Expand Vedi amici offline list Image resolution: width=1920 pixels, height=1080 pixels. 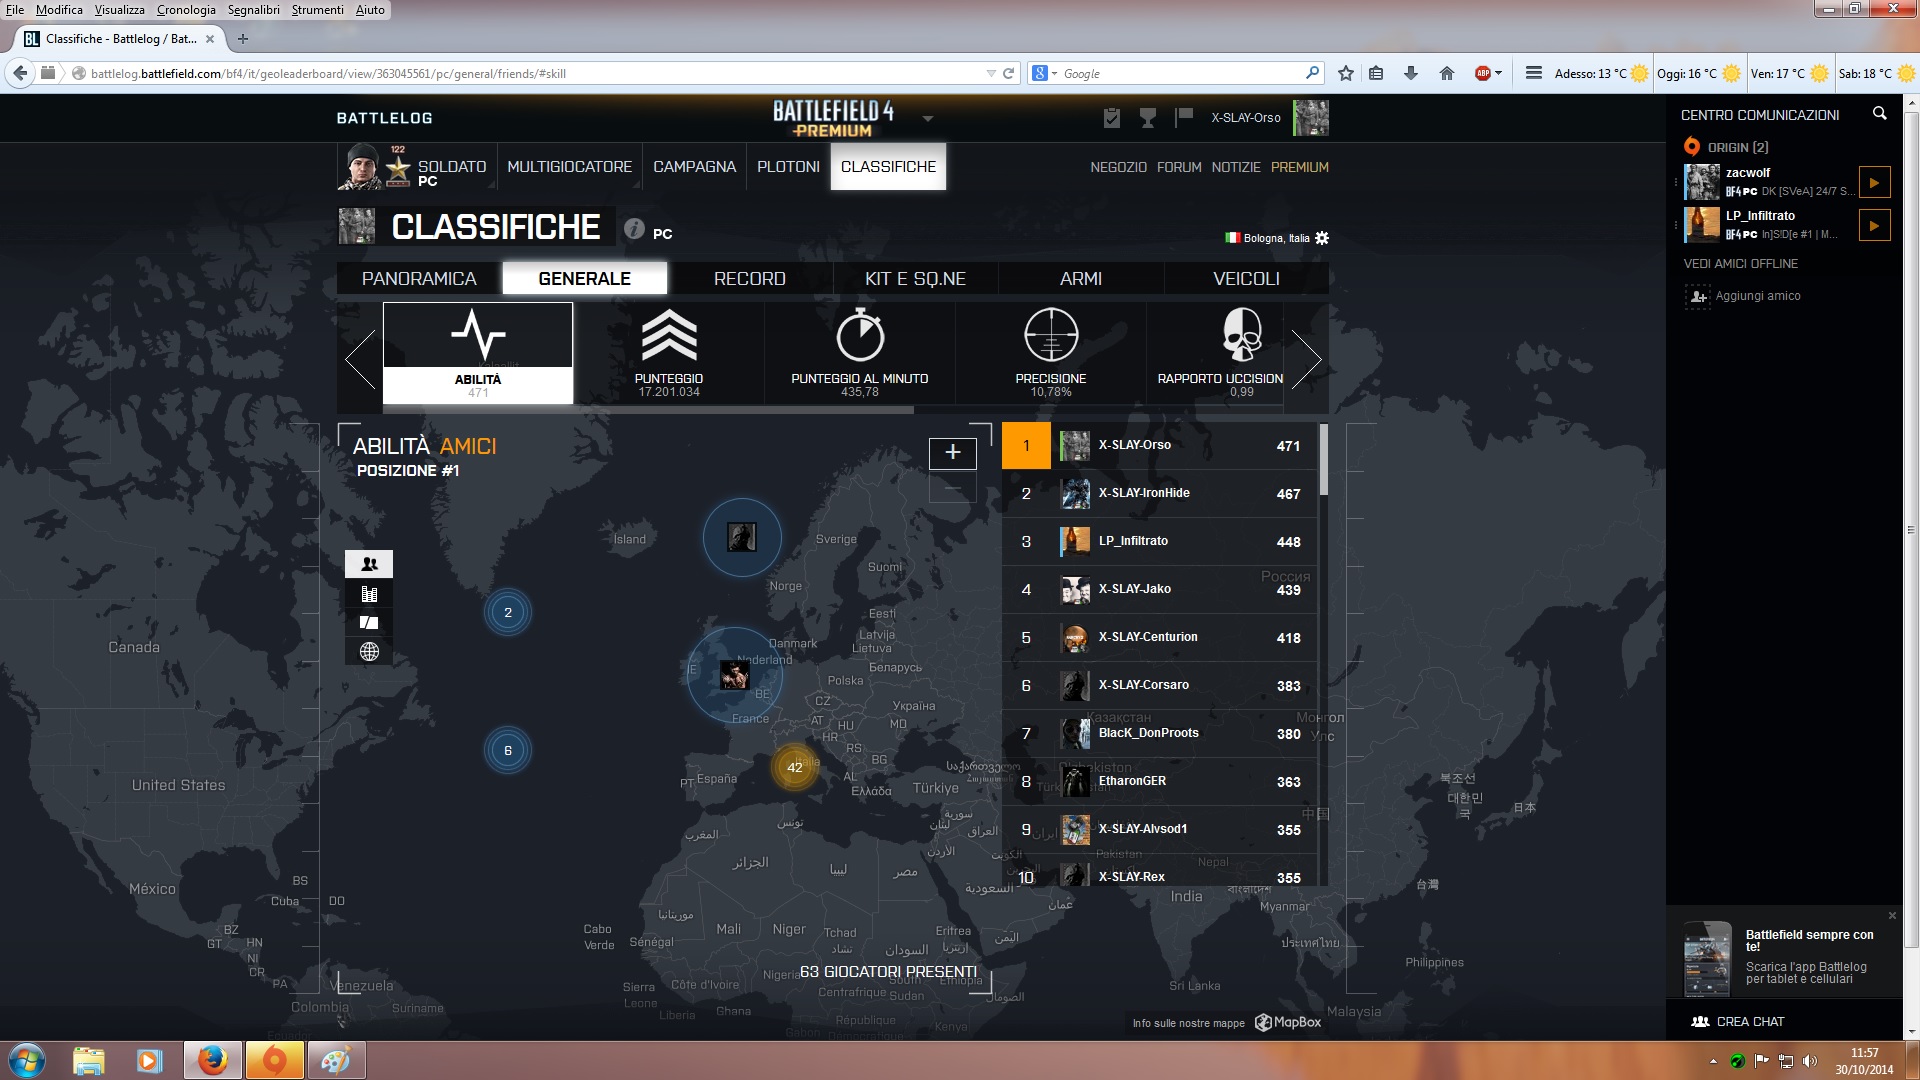click(1741, 264)
